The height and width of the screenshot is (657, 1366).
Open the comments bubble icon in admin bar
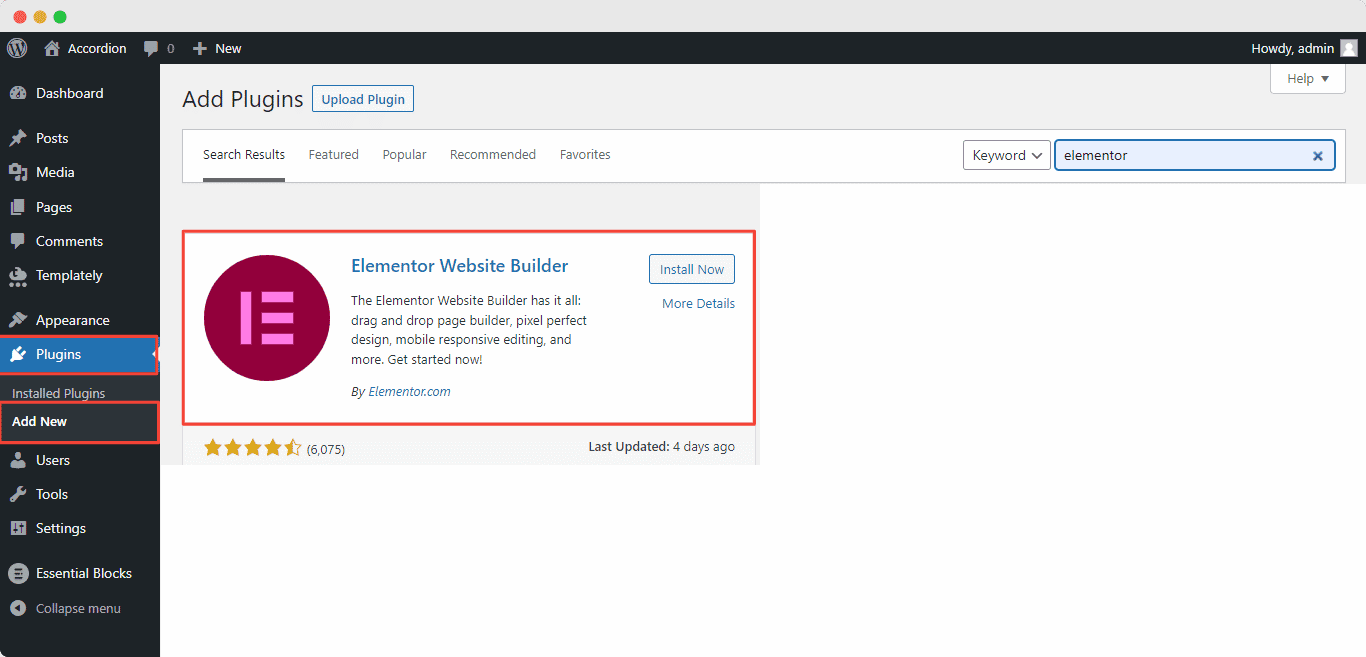click(151, 48)
